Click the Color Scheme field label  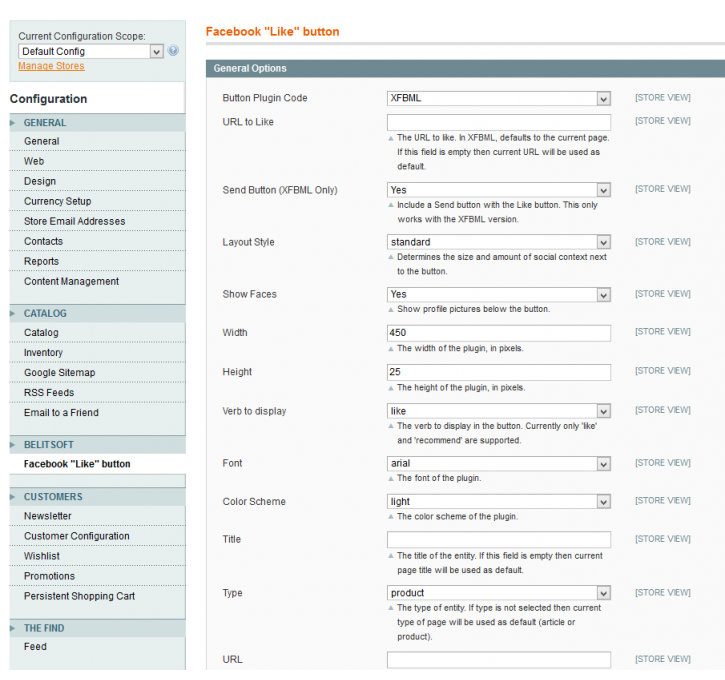tap(254, 502)
